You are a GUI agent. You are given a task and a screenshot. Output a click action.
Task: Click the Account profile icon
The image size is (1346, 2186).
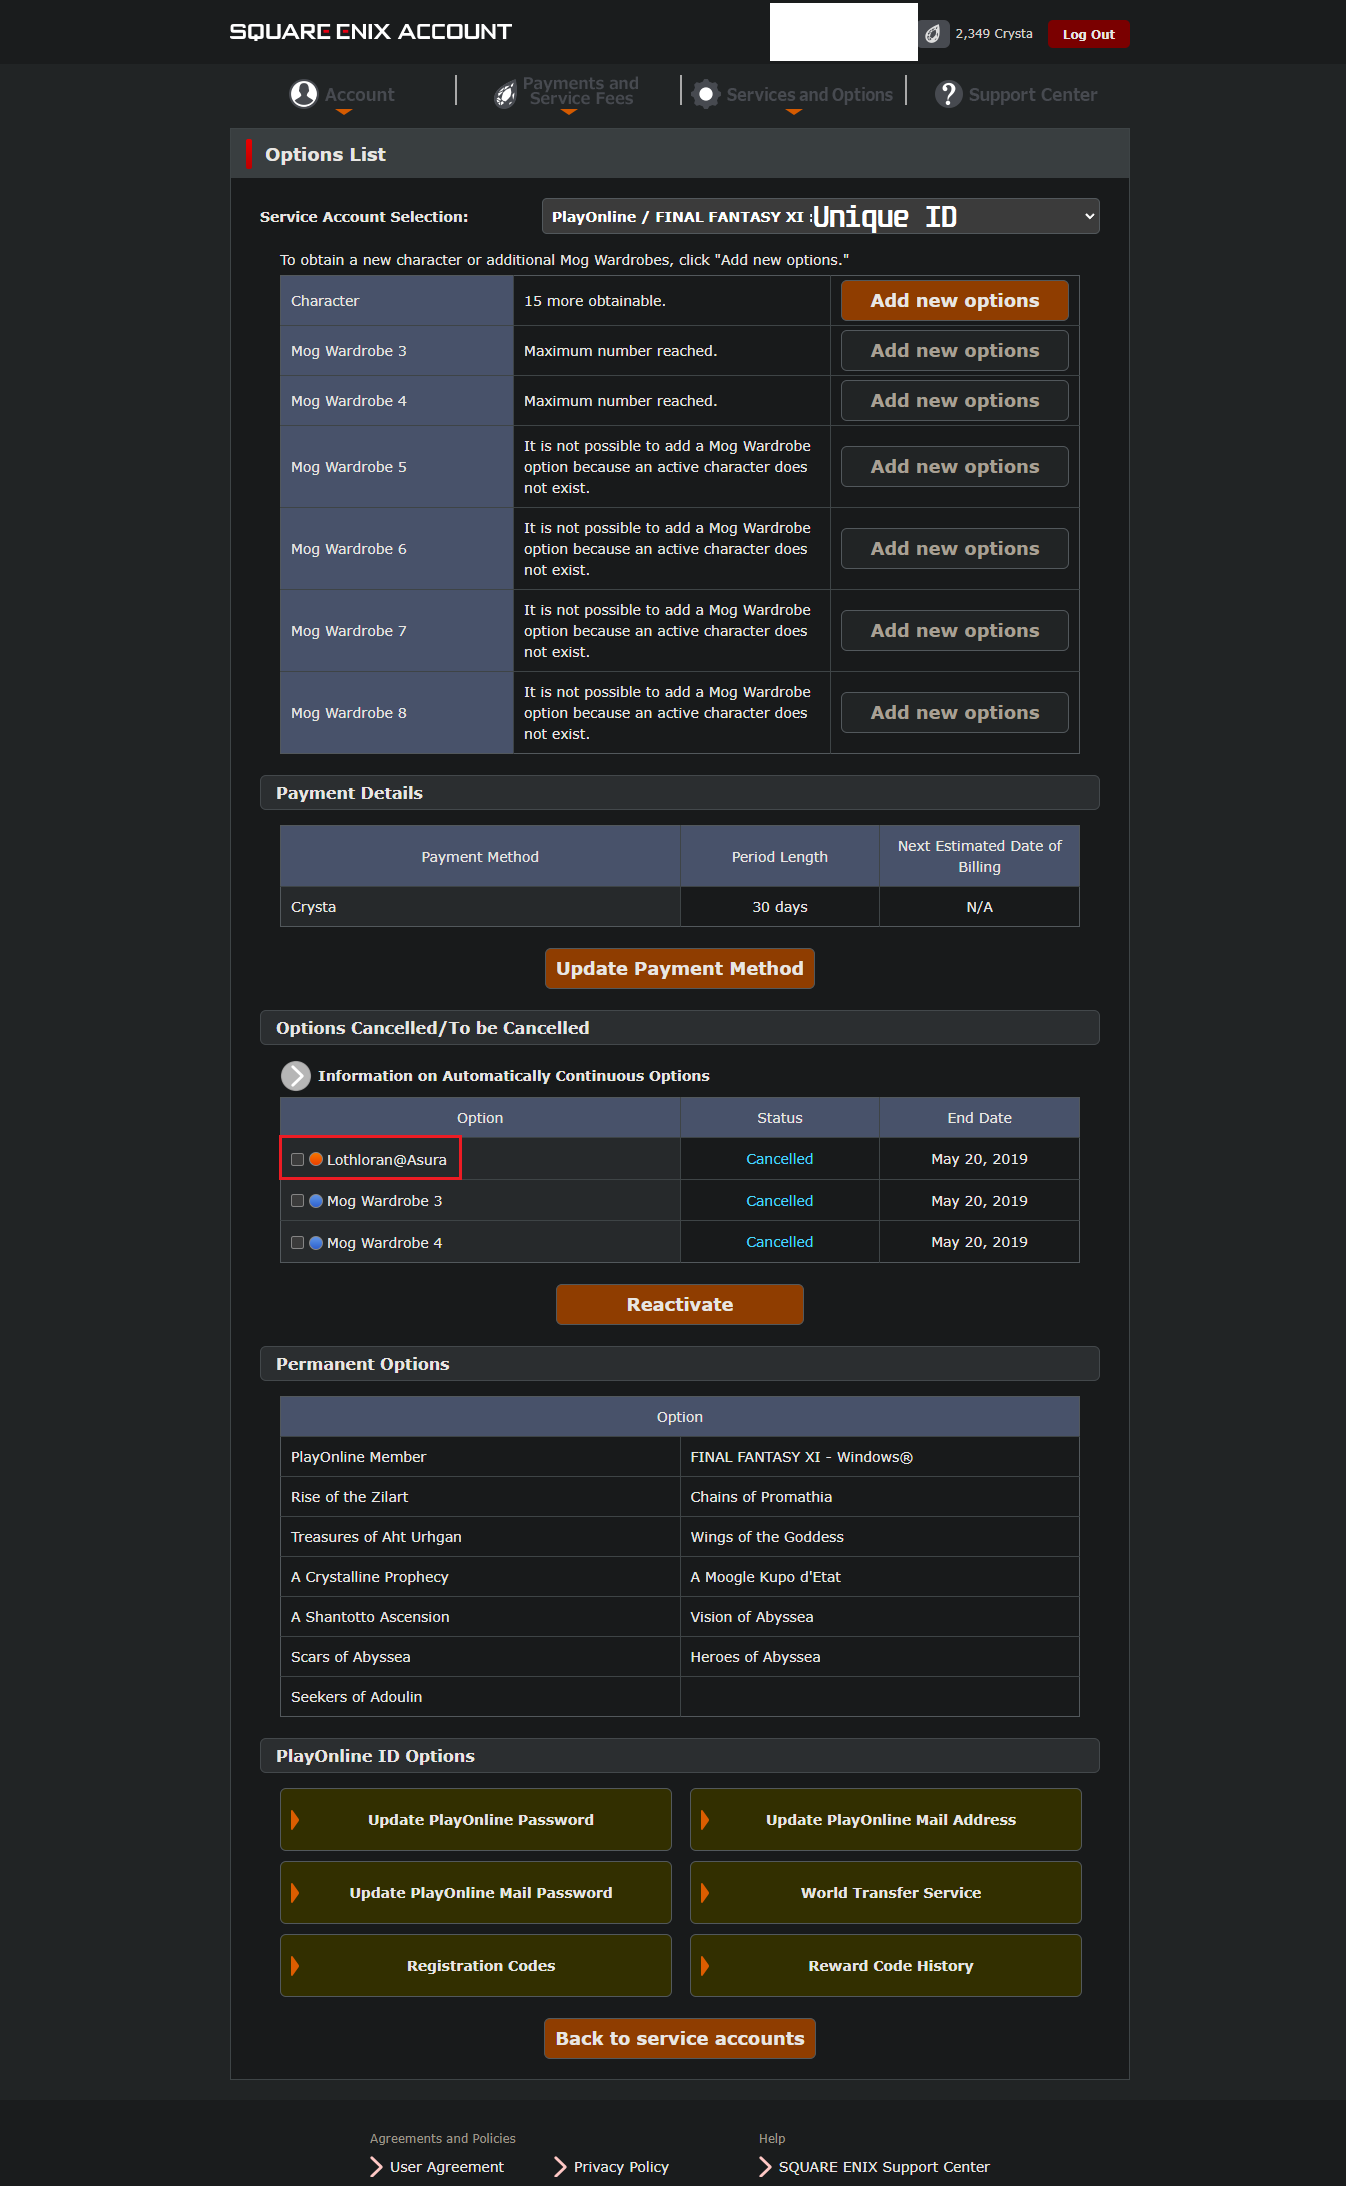[304, 94]
